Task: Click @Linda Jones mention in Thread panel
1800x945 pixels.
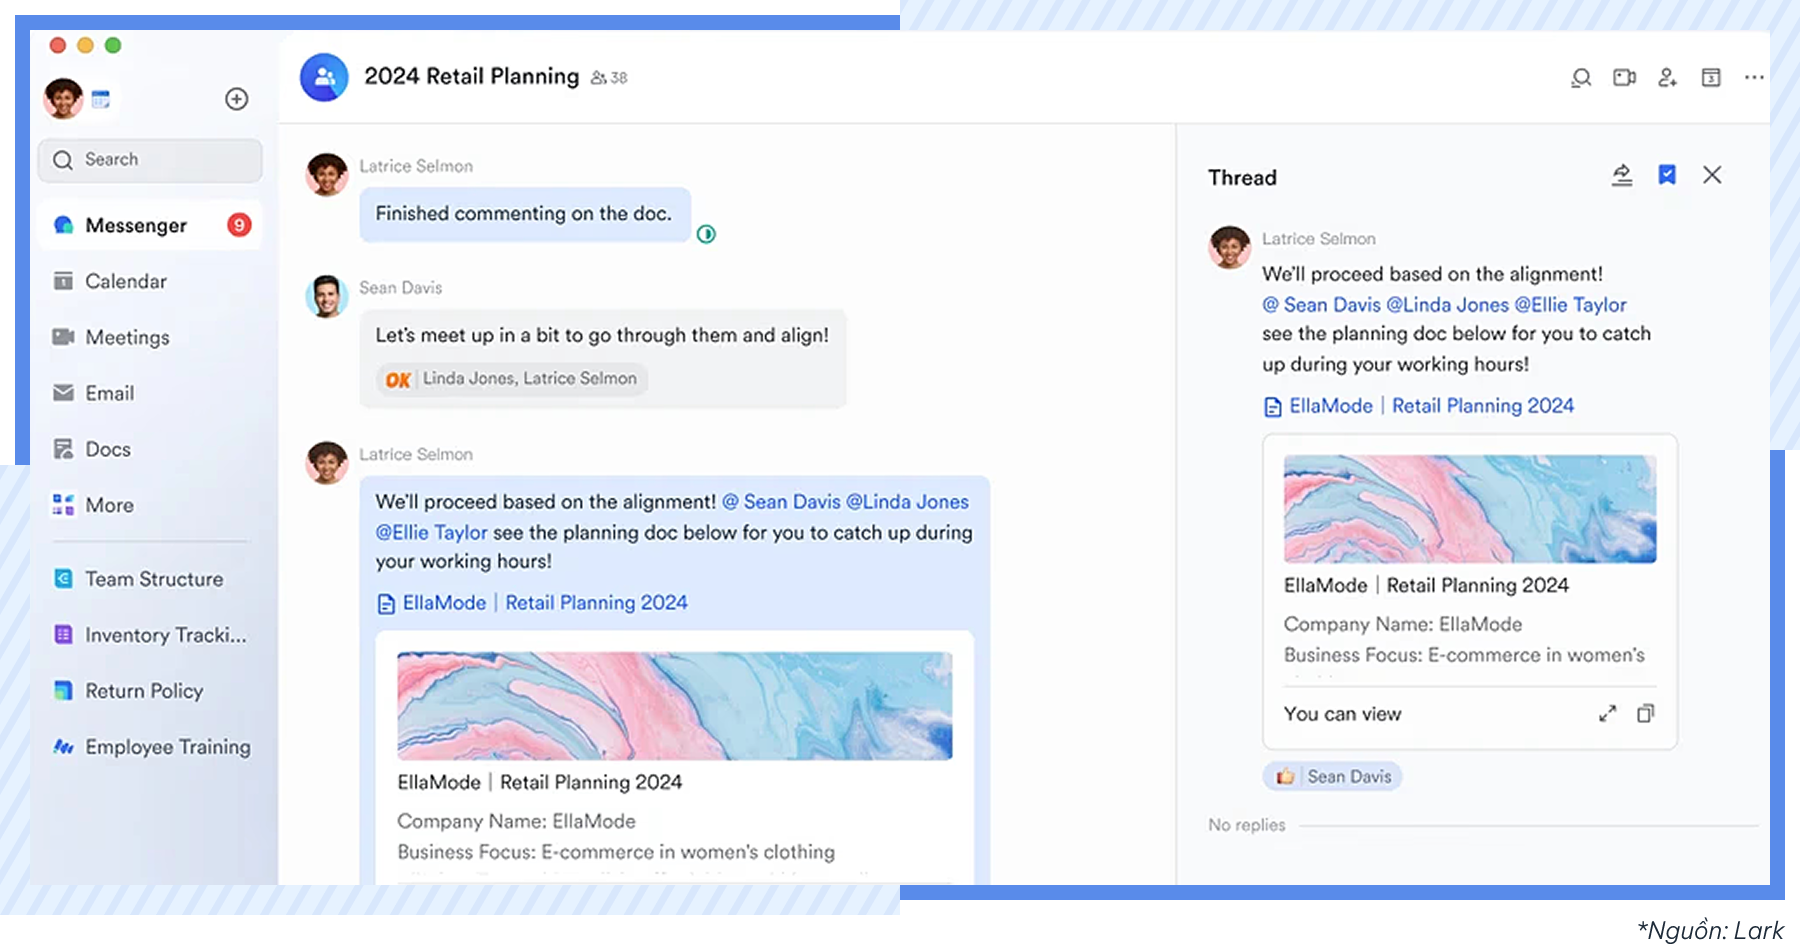Action: (x=1447, y=305)
